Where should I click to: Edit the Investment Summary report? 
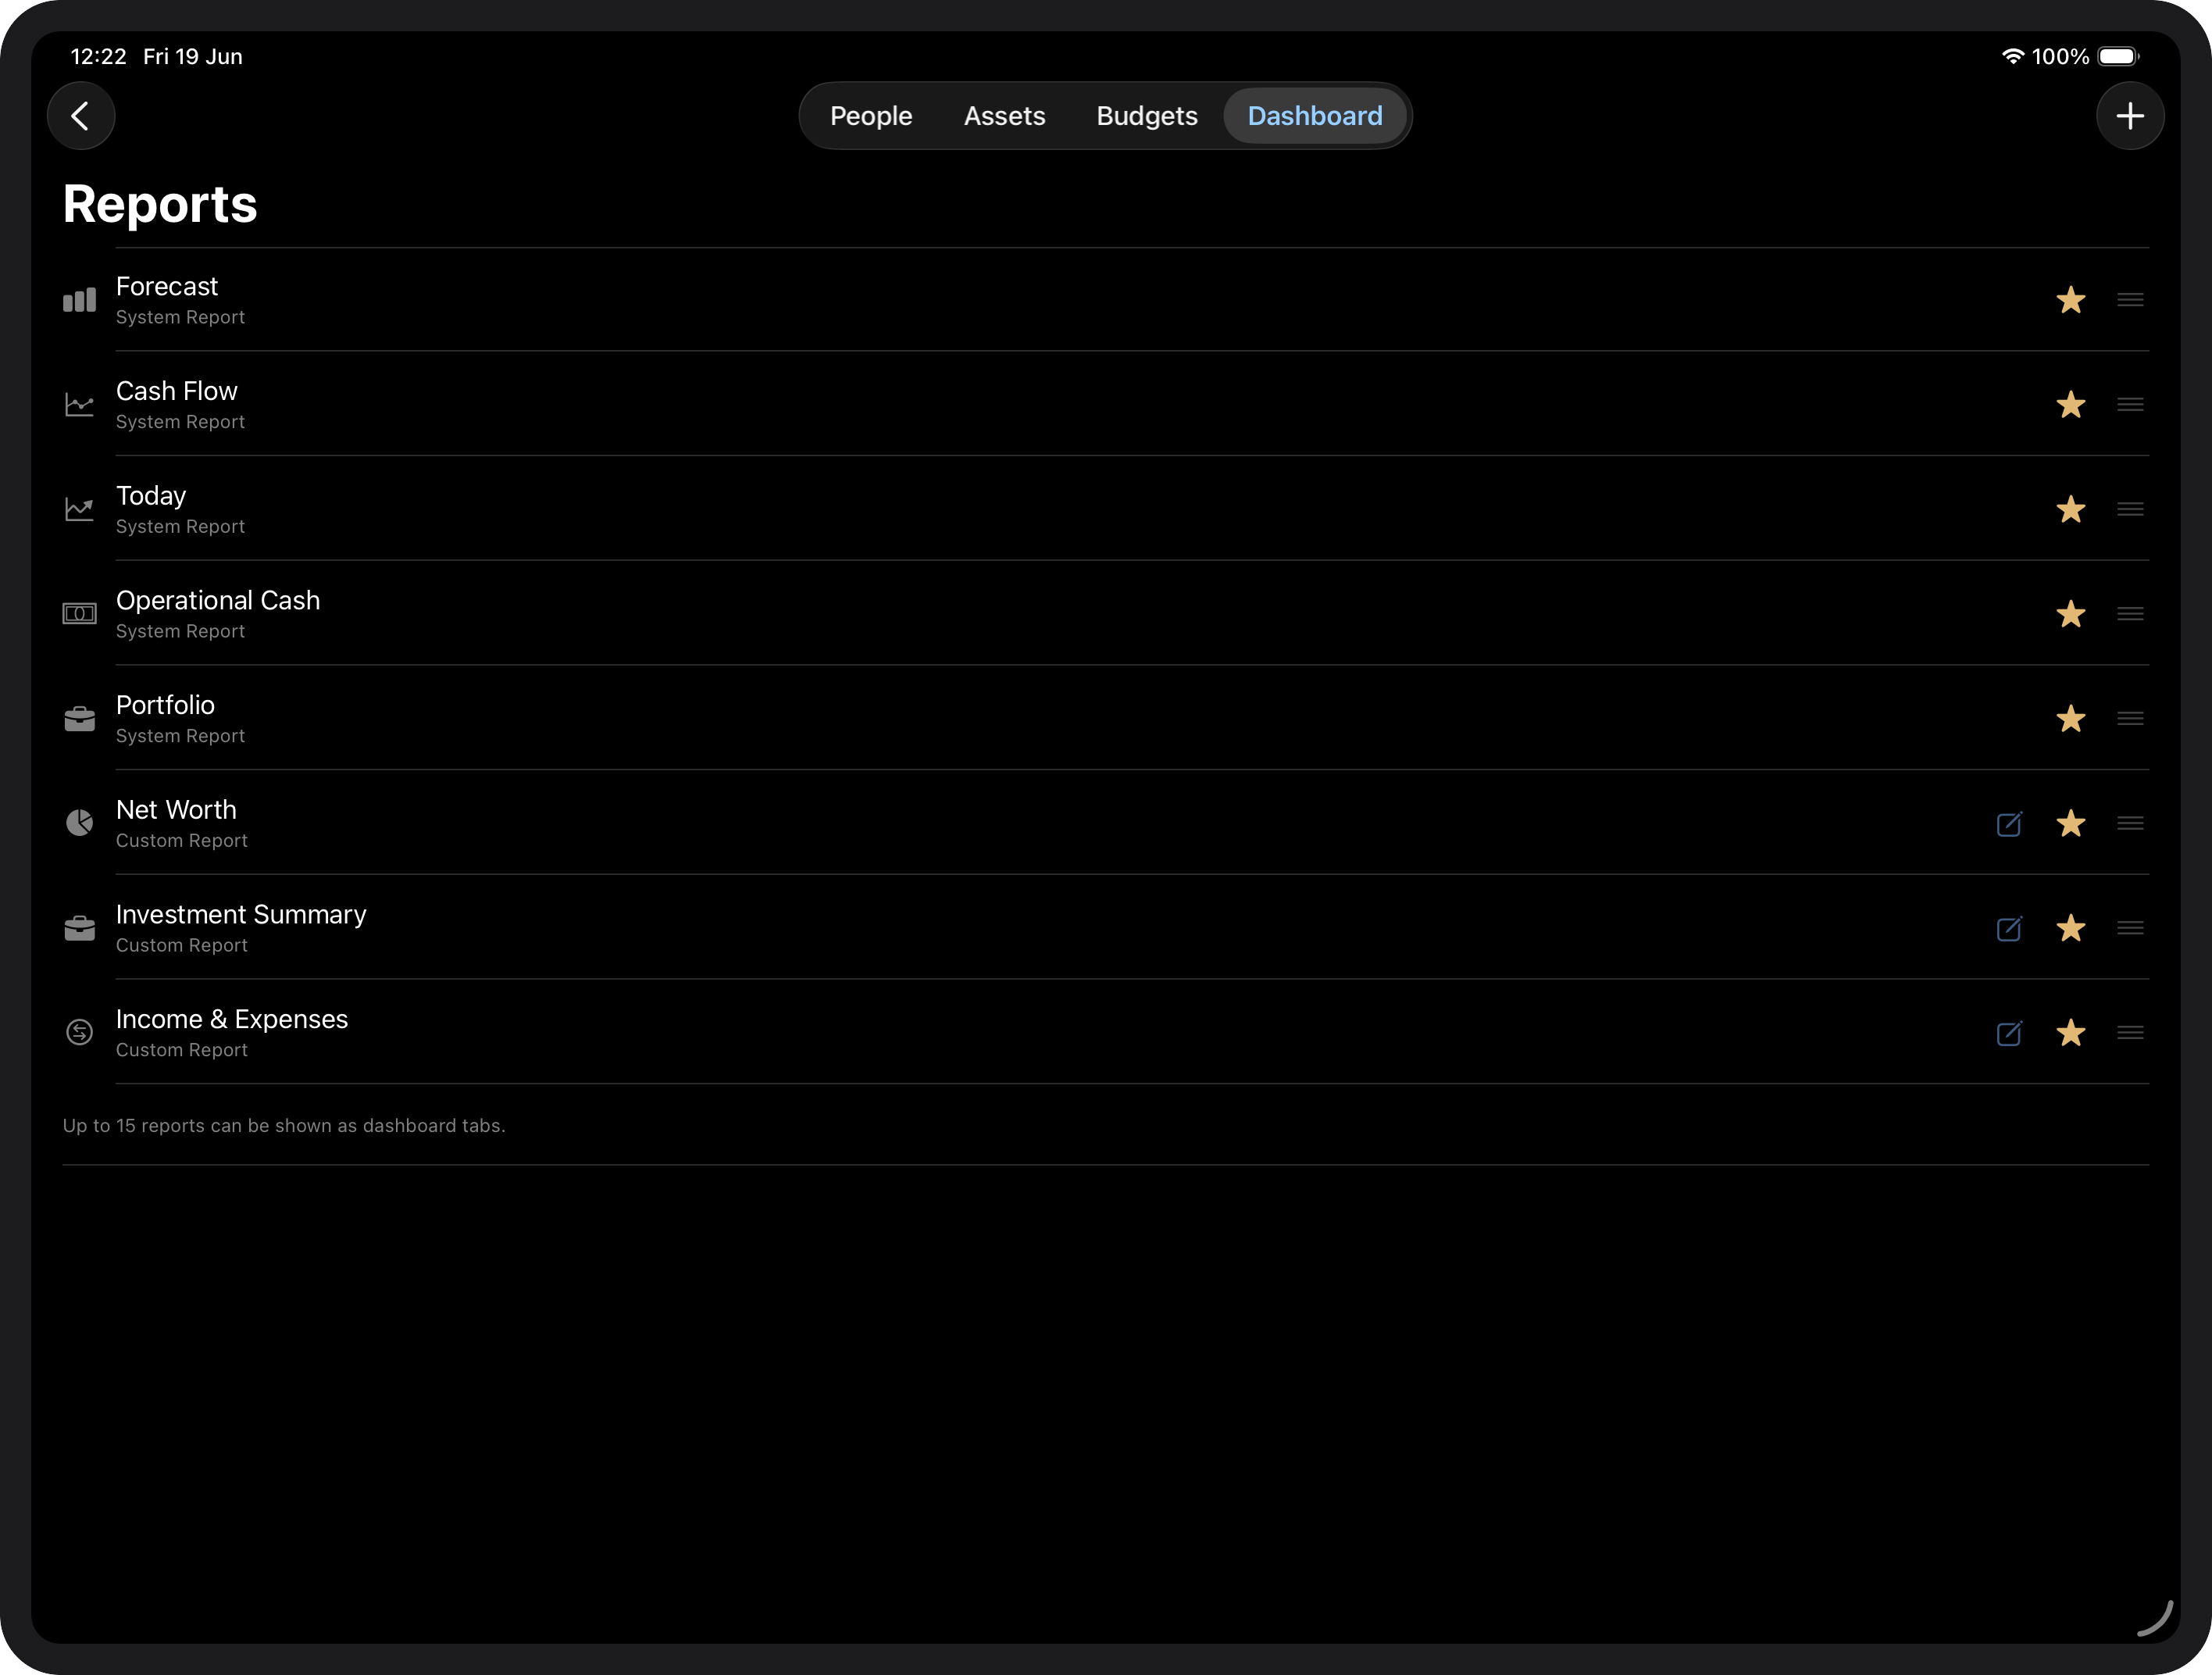[2009, 928]
